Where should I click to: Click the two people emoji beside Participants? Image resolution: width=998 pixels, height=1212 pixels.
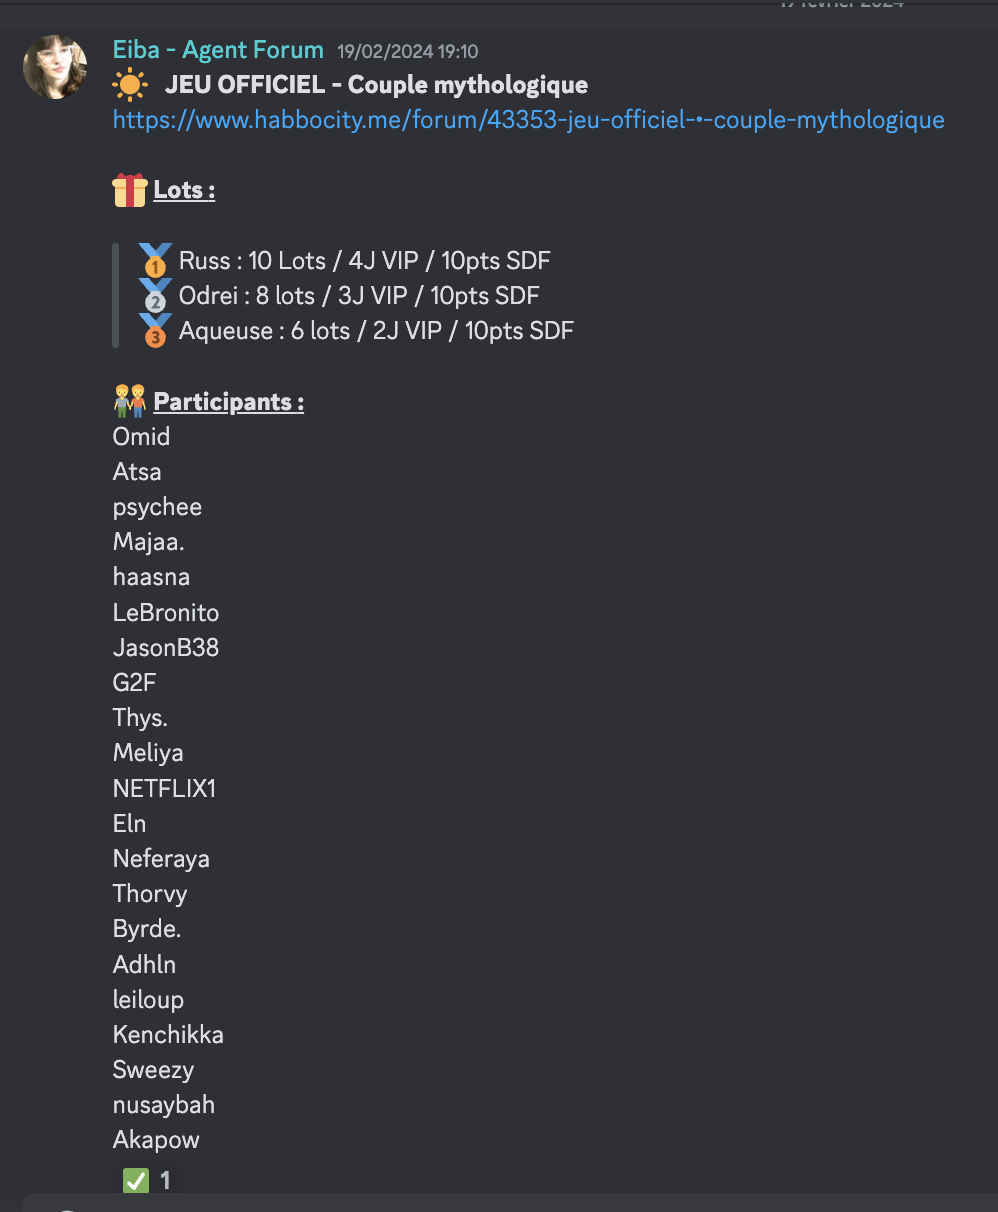click(130, 402)
